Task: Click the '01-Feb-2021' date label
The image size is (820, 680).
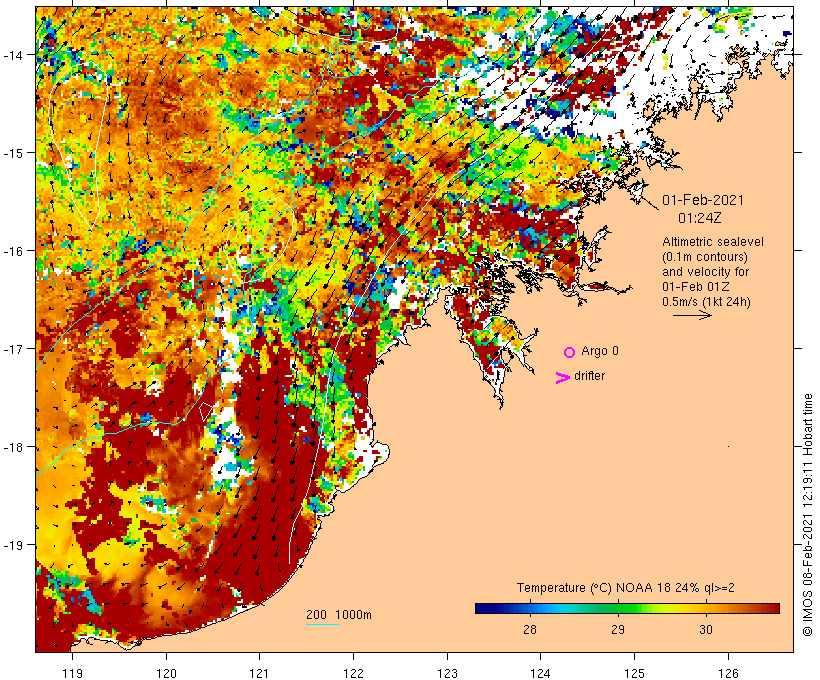Action: [703, 200]
